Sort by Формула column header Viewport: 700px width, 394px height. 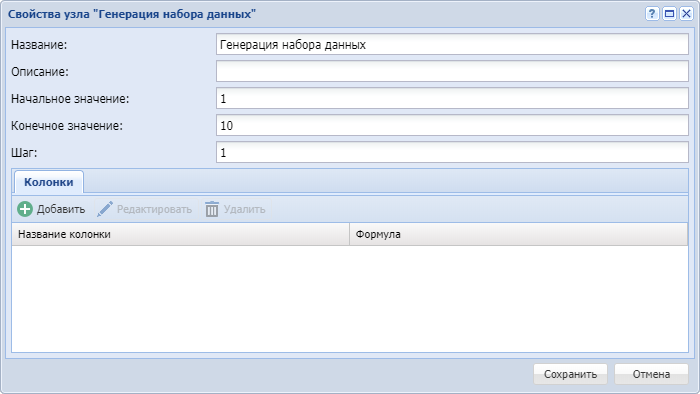click(518, 234)
